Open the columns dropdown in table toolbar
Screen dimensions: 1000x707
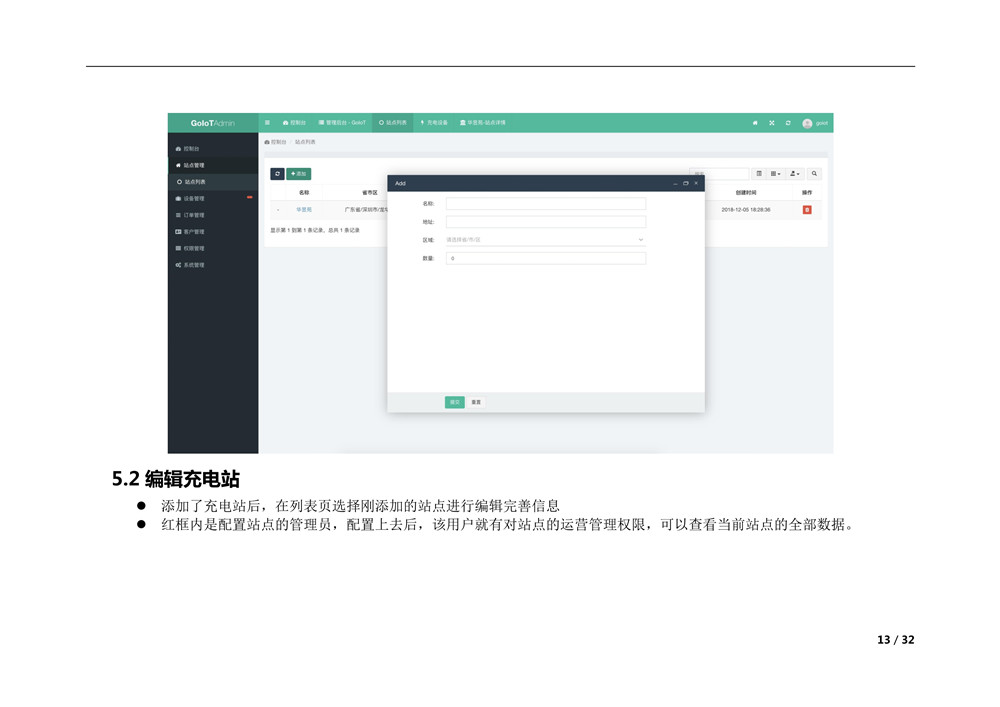(x=775, y=174)
